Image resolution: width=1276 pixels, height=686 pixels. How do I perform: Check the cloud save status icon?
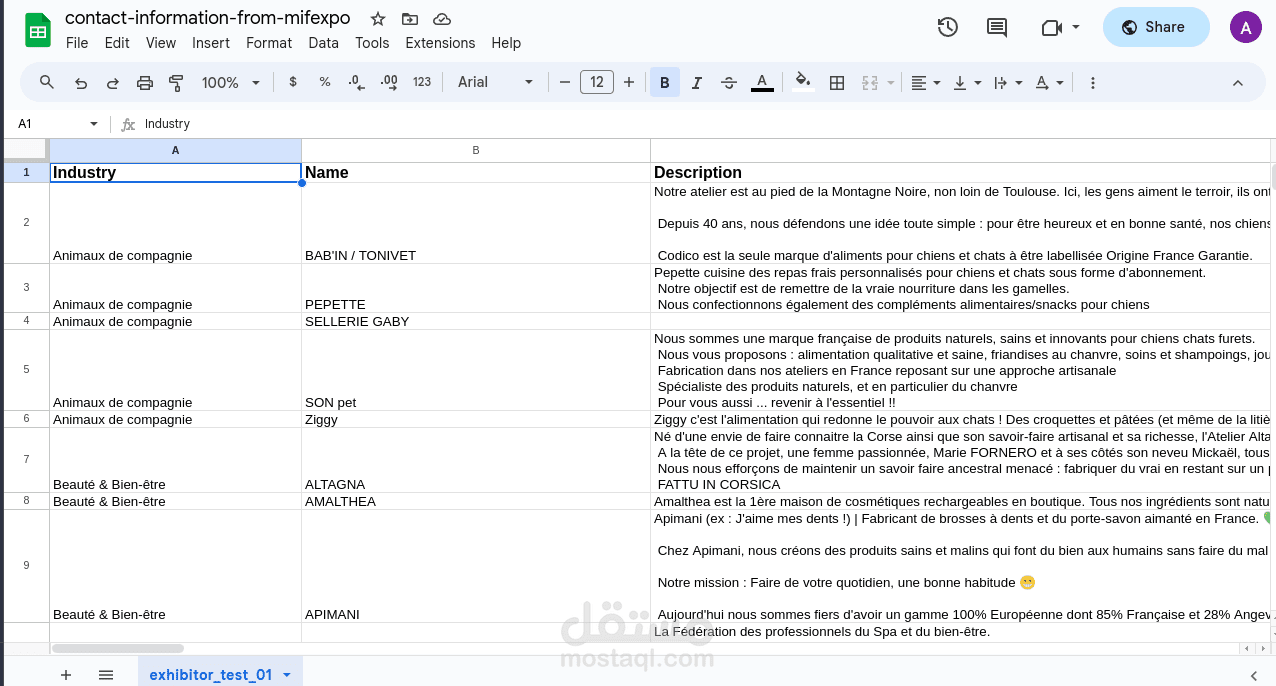tap(442, 19)
